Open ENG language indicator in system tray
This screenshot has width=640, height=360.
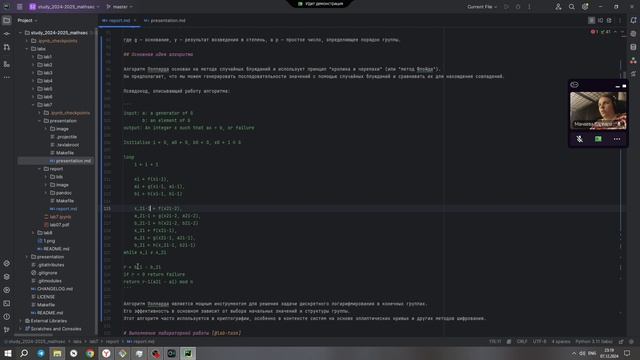[x=592, y=353]
